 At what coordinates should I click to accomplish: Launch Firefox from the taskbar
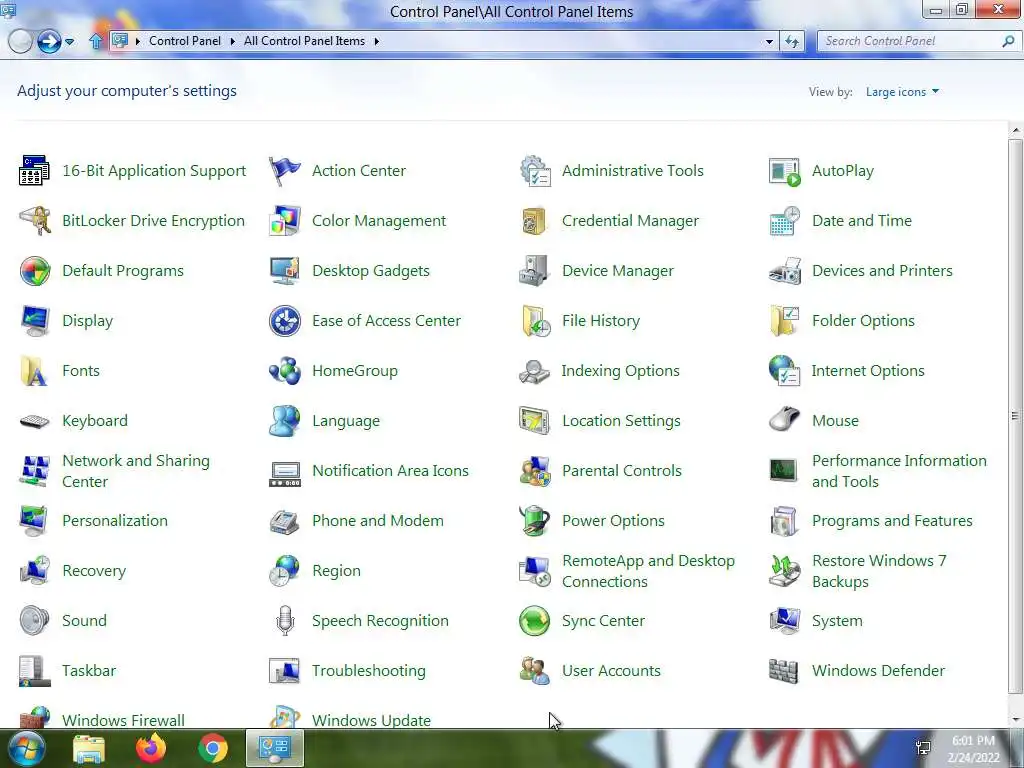click(151, 748)
